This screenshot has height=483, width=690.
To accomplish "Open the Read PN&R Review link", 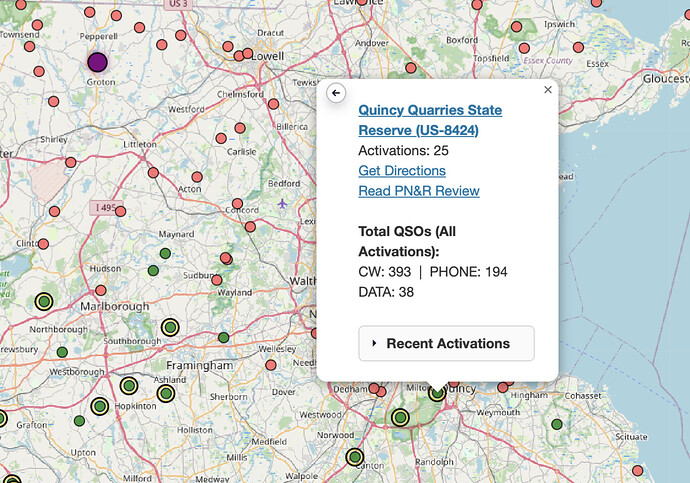I will (x=418, y=191).
